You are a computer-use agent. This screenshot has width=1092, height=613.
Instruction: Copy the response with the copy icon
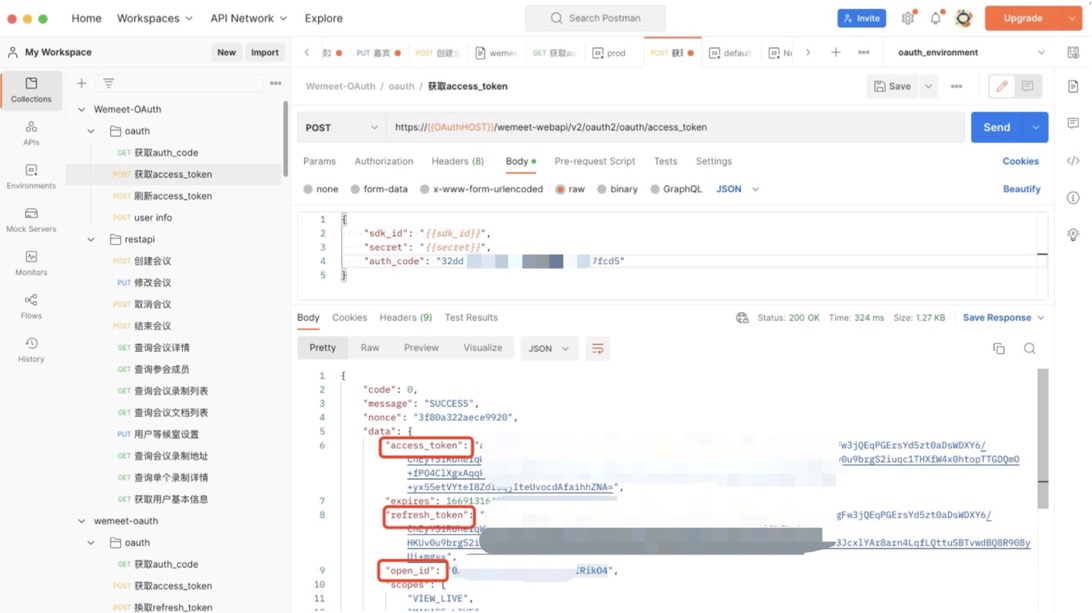point(999,349)
